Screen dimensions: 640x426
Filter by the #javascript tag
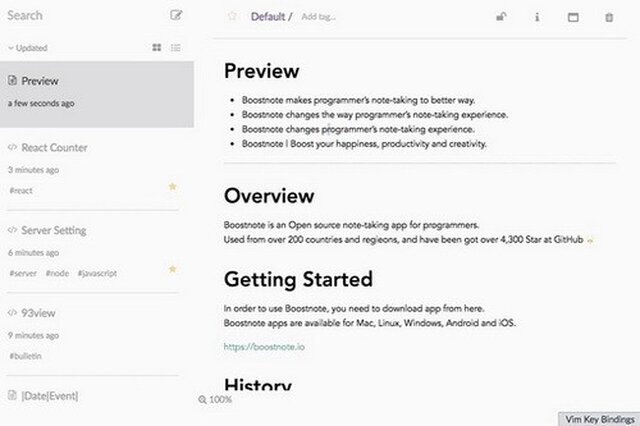coord(97,273)
